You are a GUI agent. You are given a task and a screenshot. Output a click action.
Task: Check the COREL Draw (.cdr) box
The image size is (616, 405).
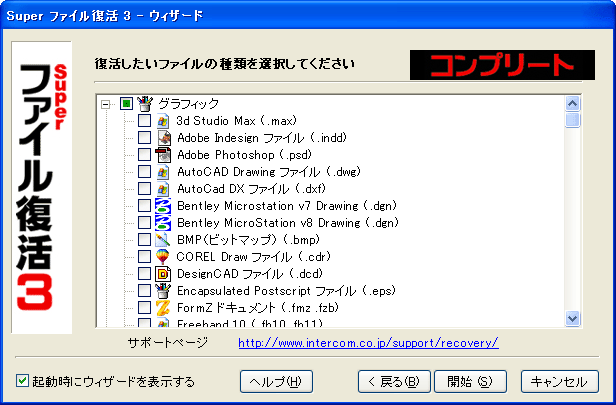pyautogui.click(x=144, y=257)
